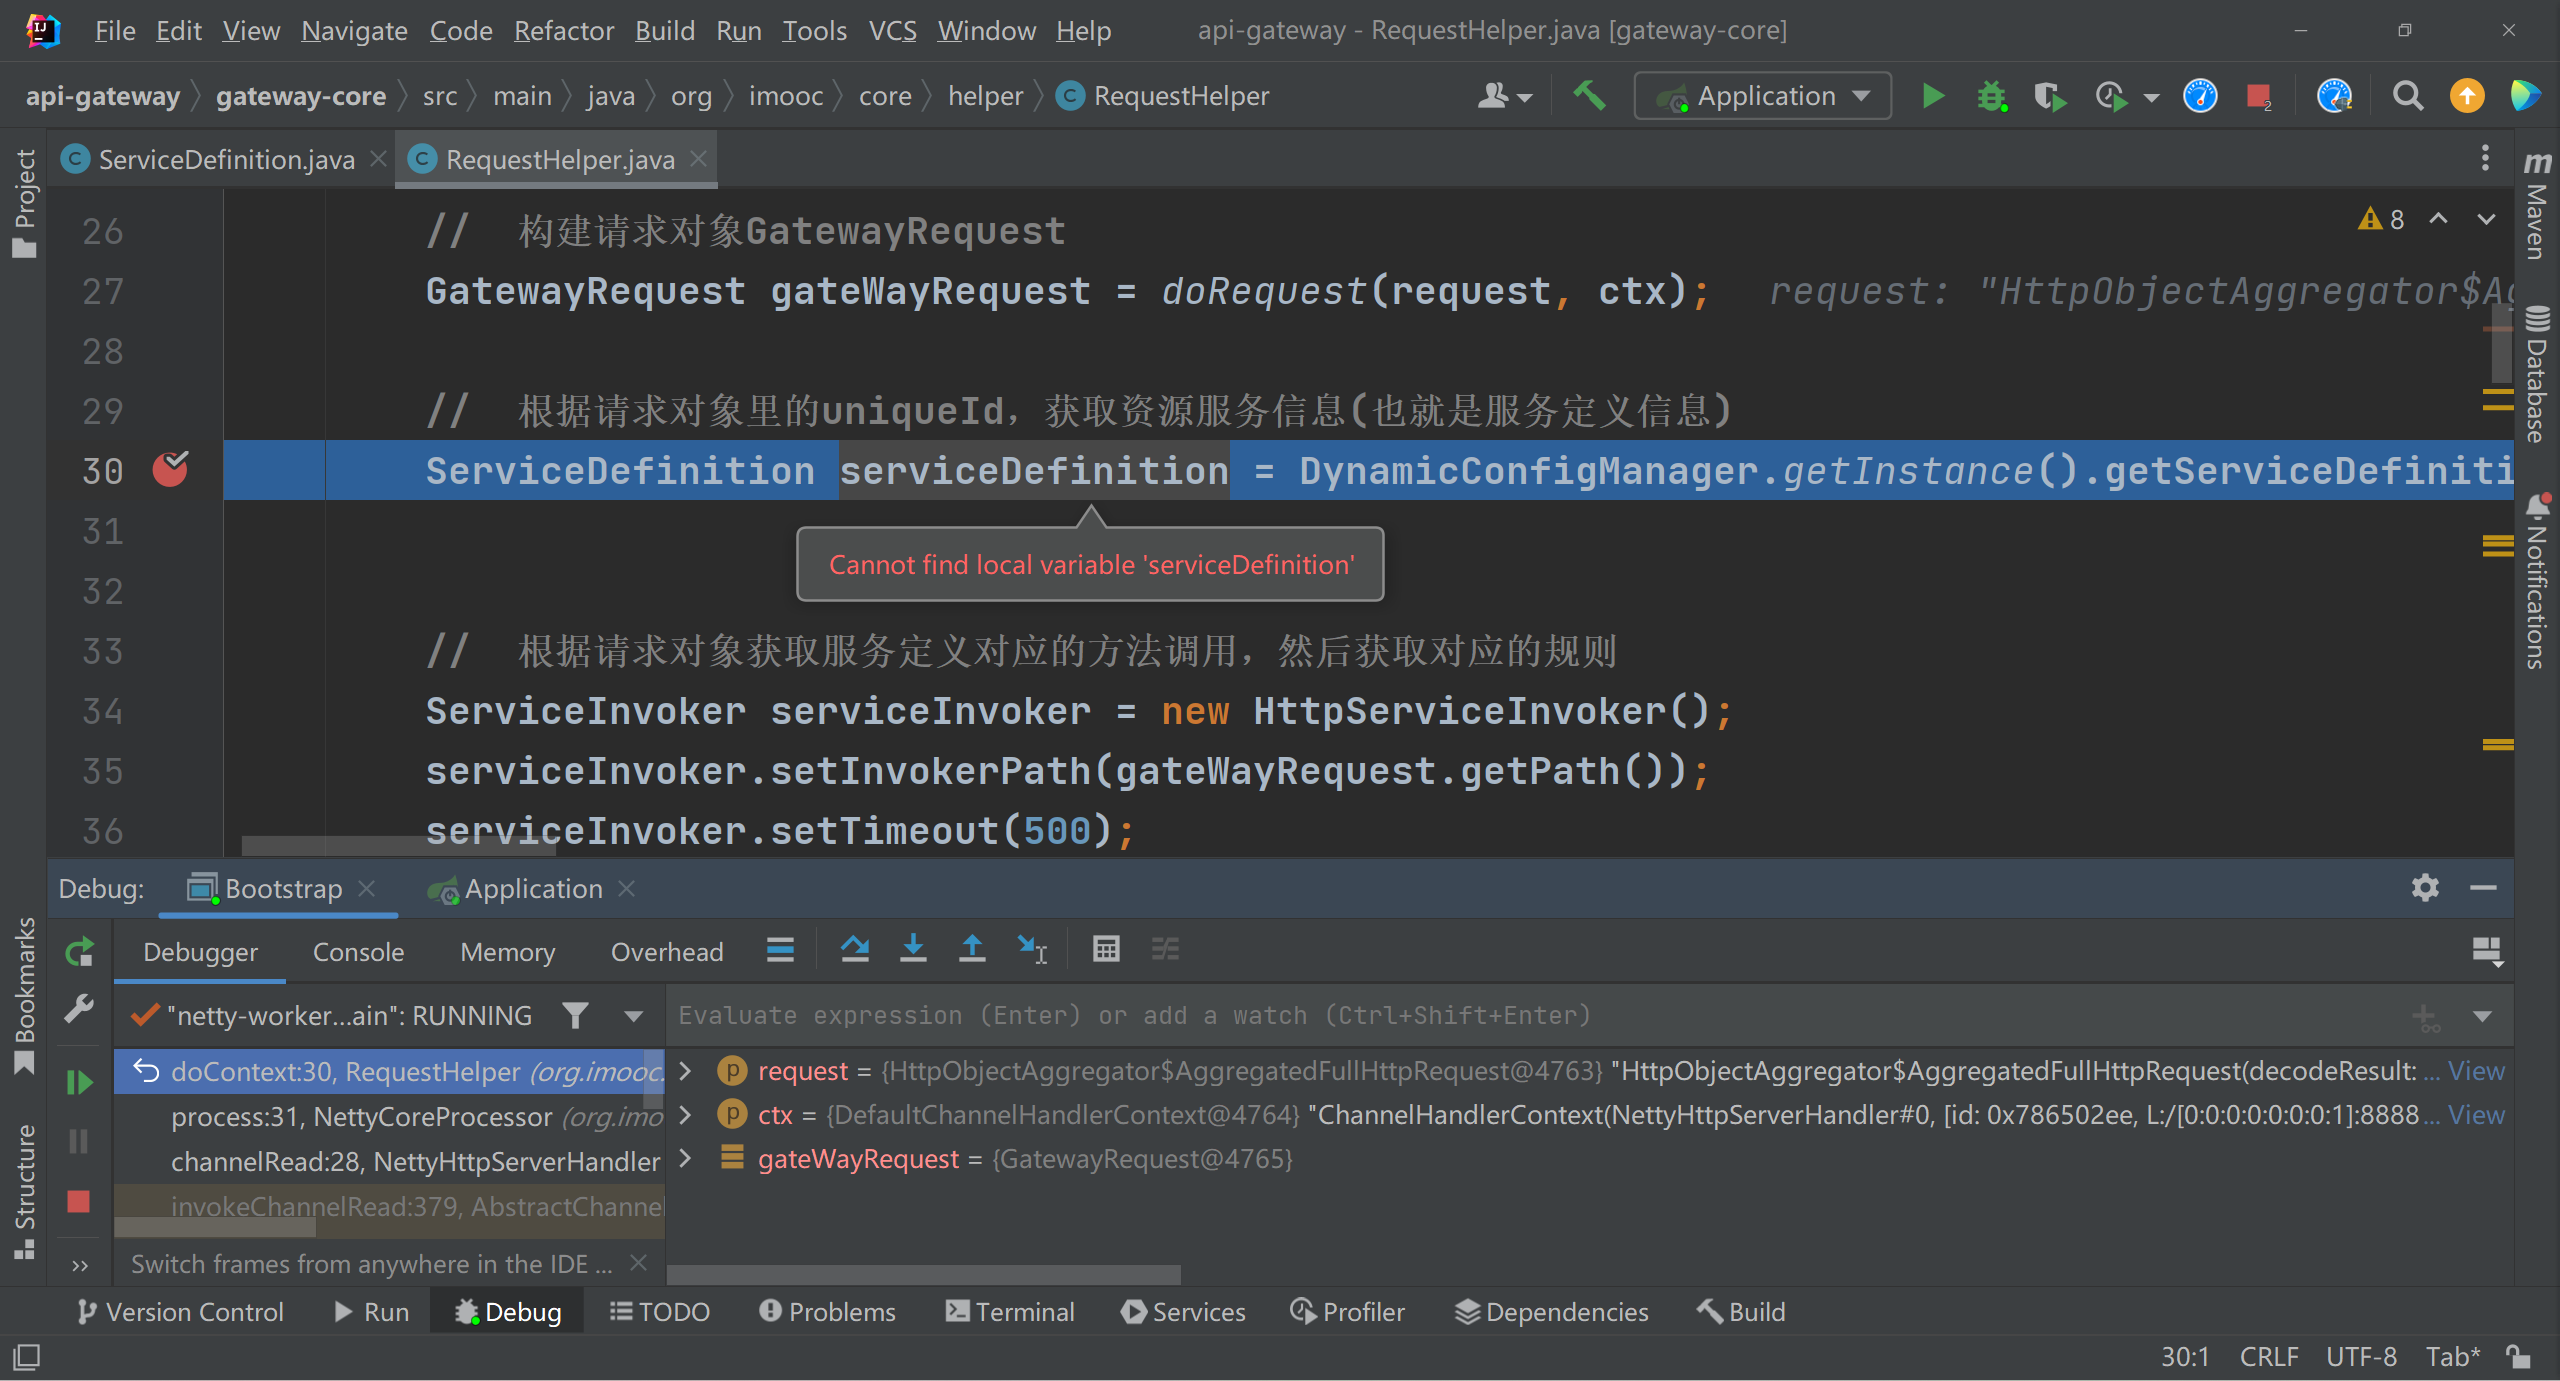Screen dimensions: 2560x1381
Task: Toggle tool window bars button in status bar
Action: coord(26,1357)
